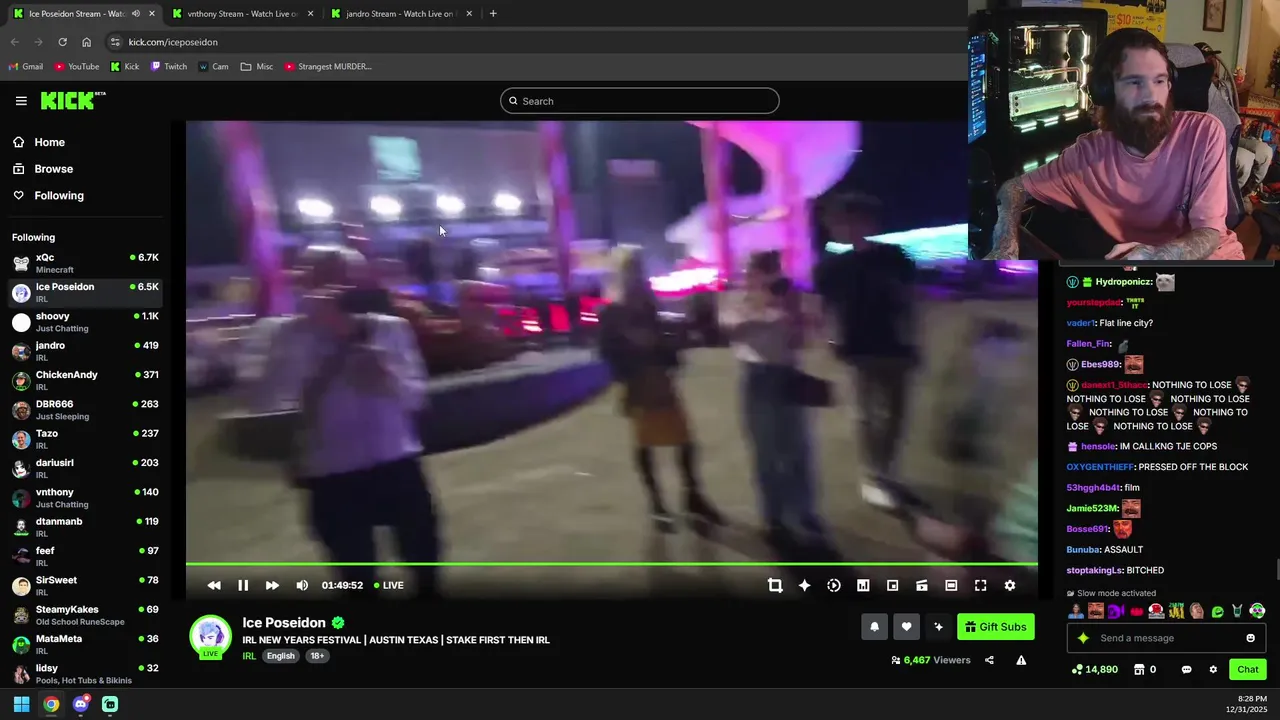Click the clip crop icon in player
1280x720 pixels.
(x=775, y=585)
